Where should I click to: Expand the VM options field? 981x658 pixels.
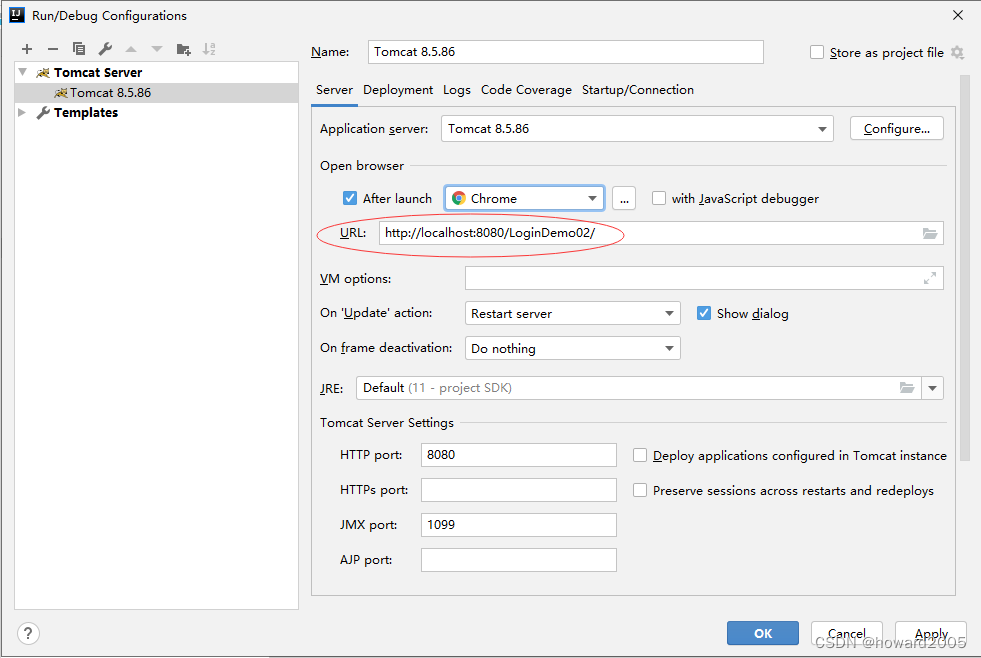tap(930, 278)
